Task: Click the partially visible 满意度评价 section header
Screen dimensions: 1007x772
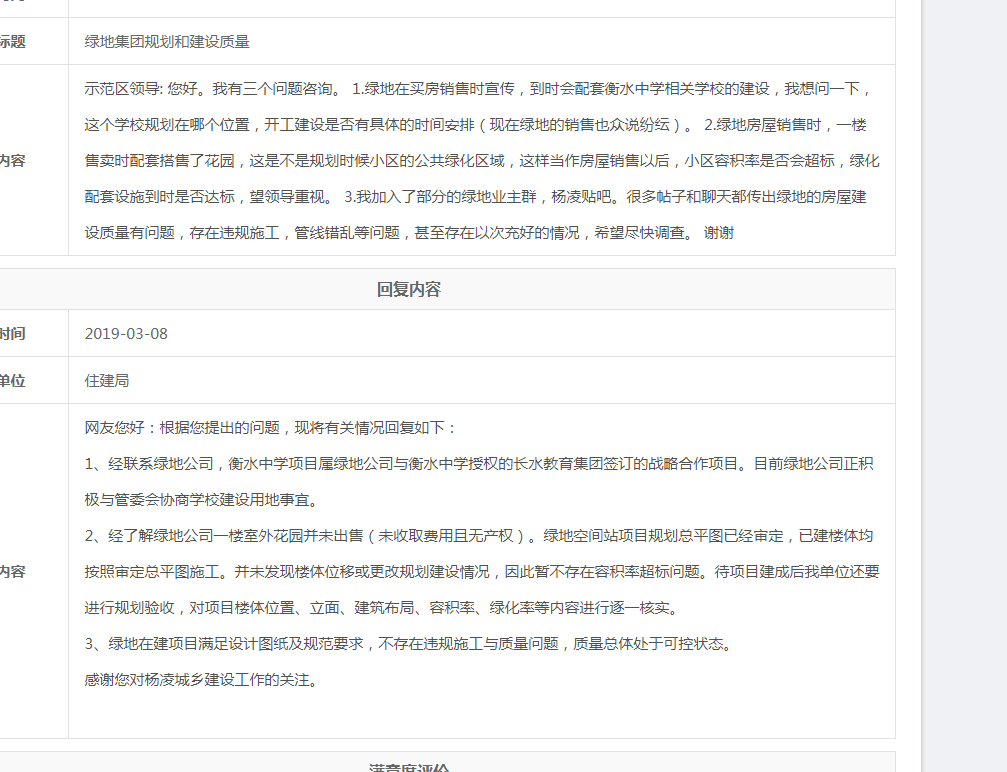Action: 408,767
